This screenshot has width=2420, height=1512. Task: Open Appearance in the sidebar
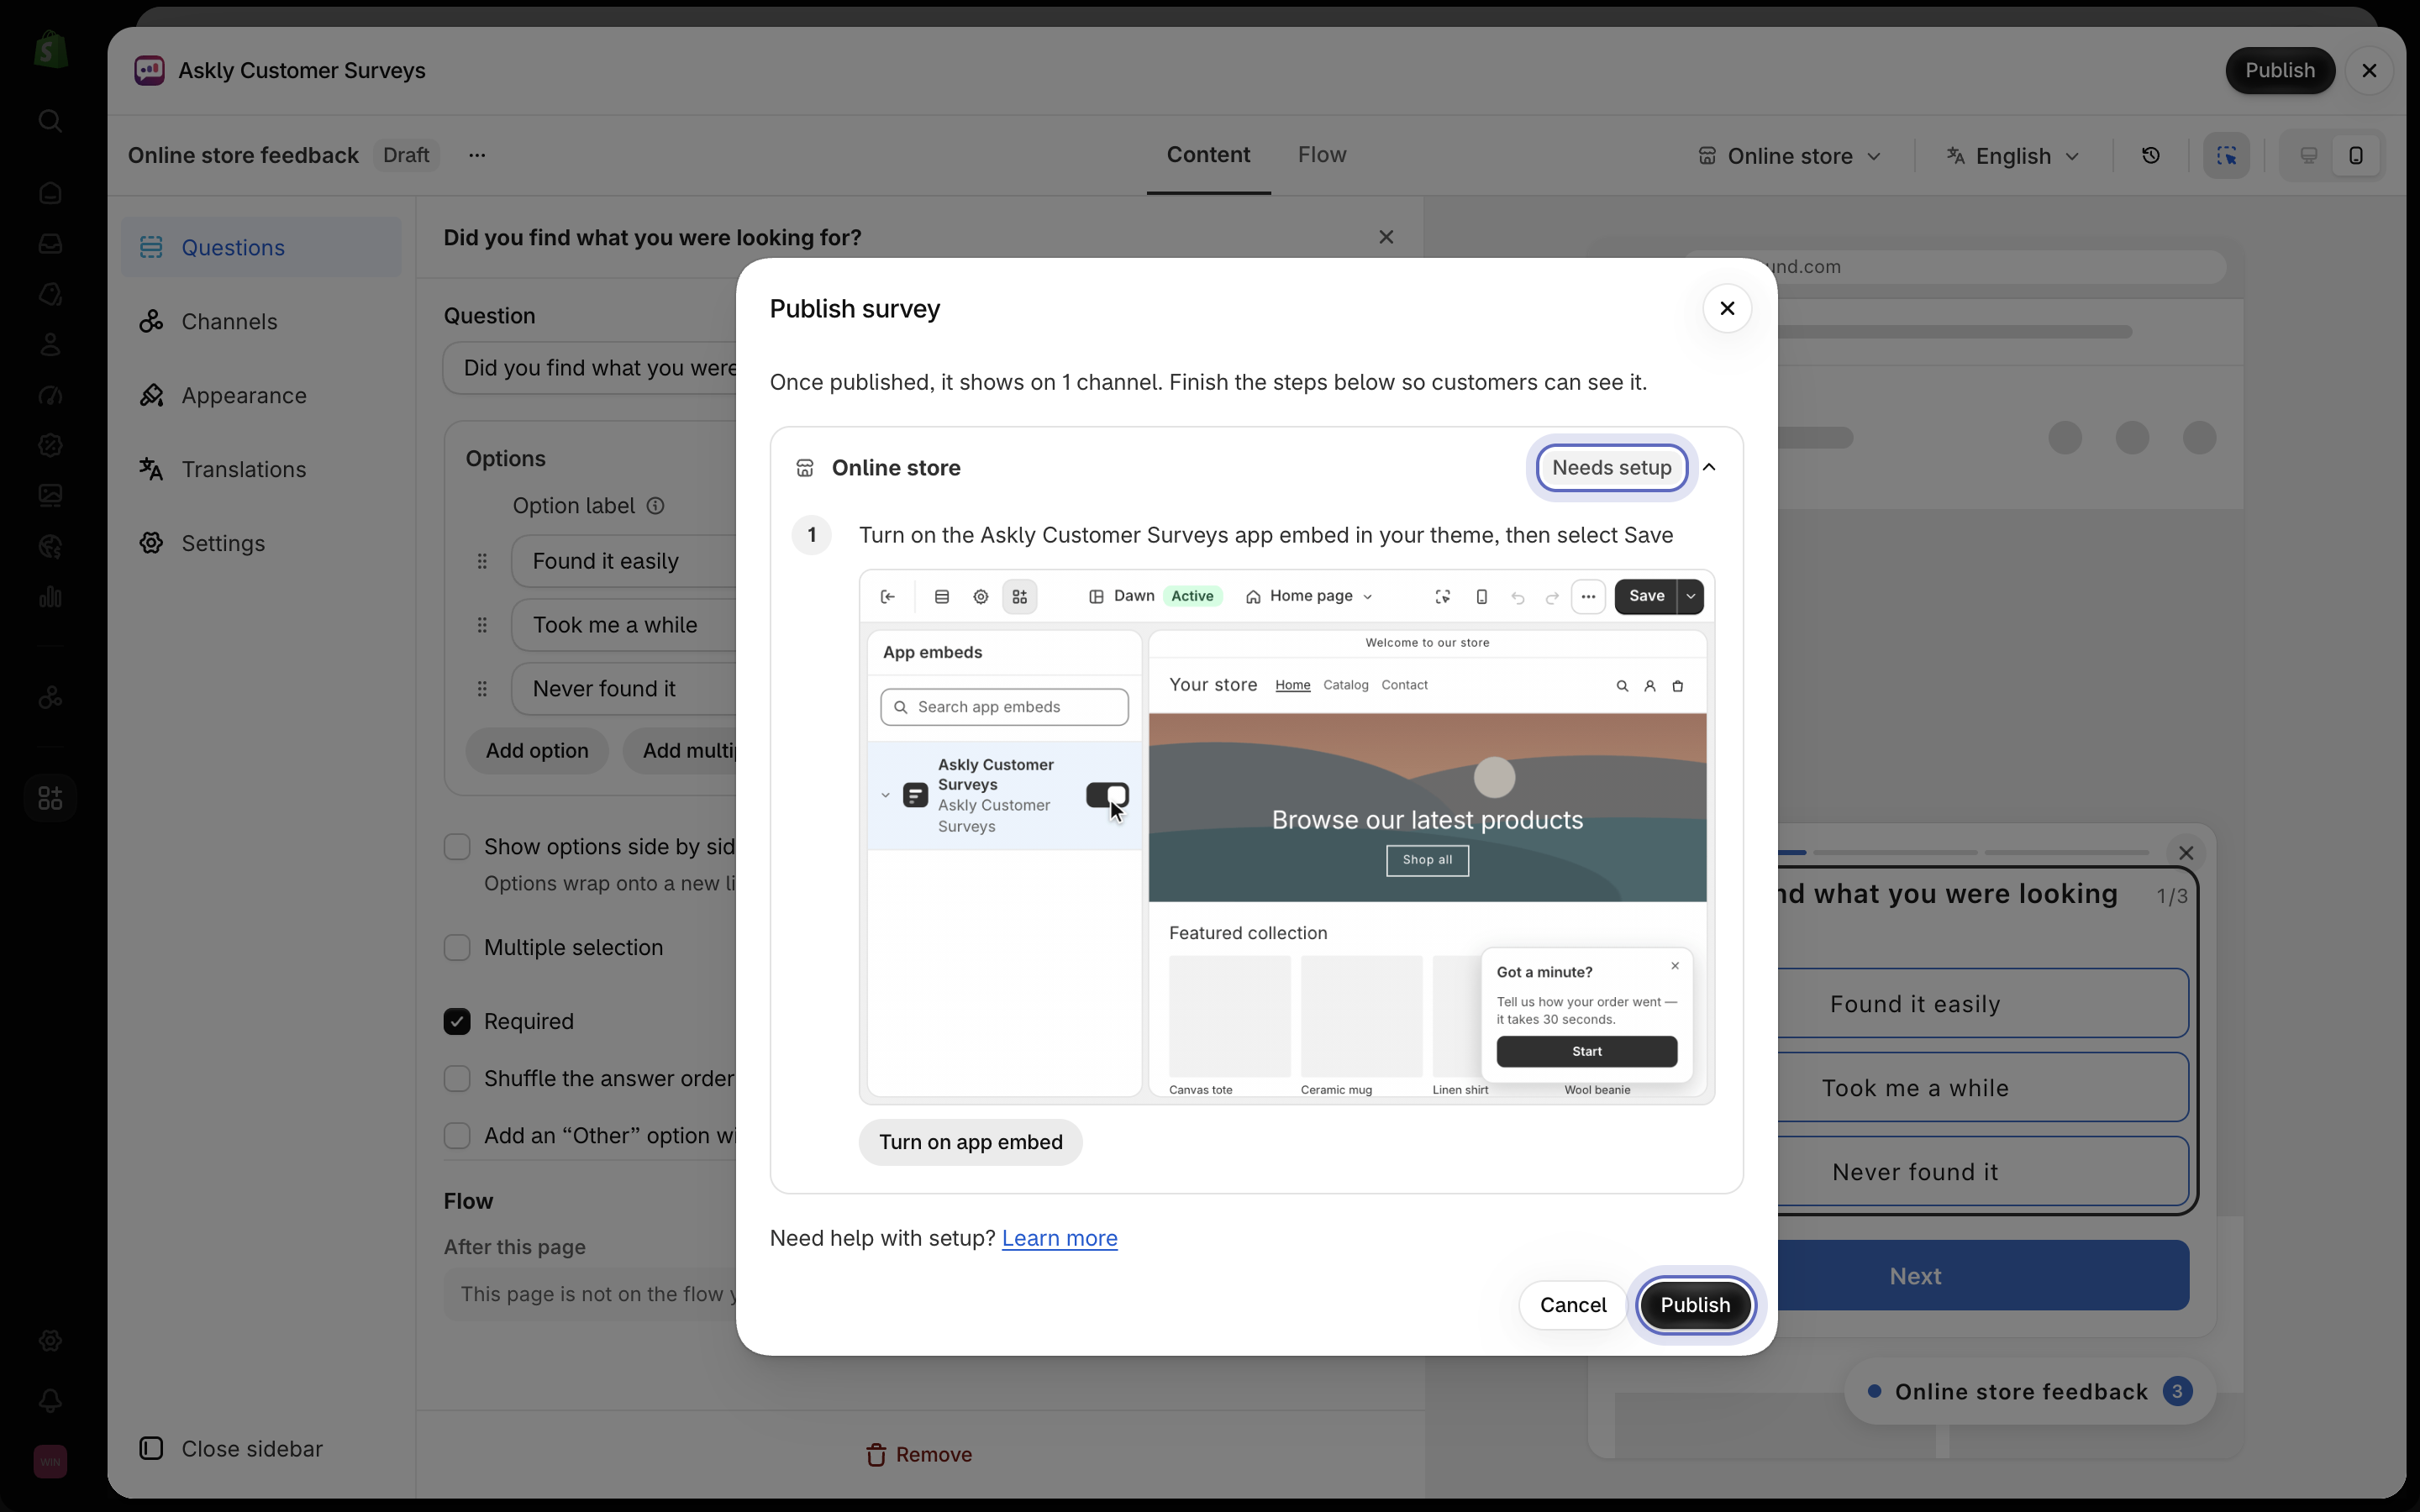261,396
